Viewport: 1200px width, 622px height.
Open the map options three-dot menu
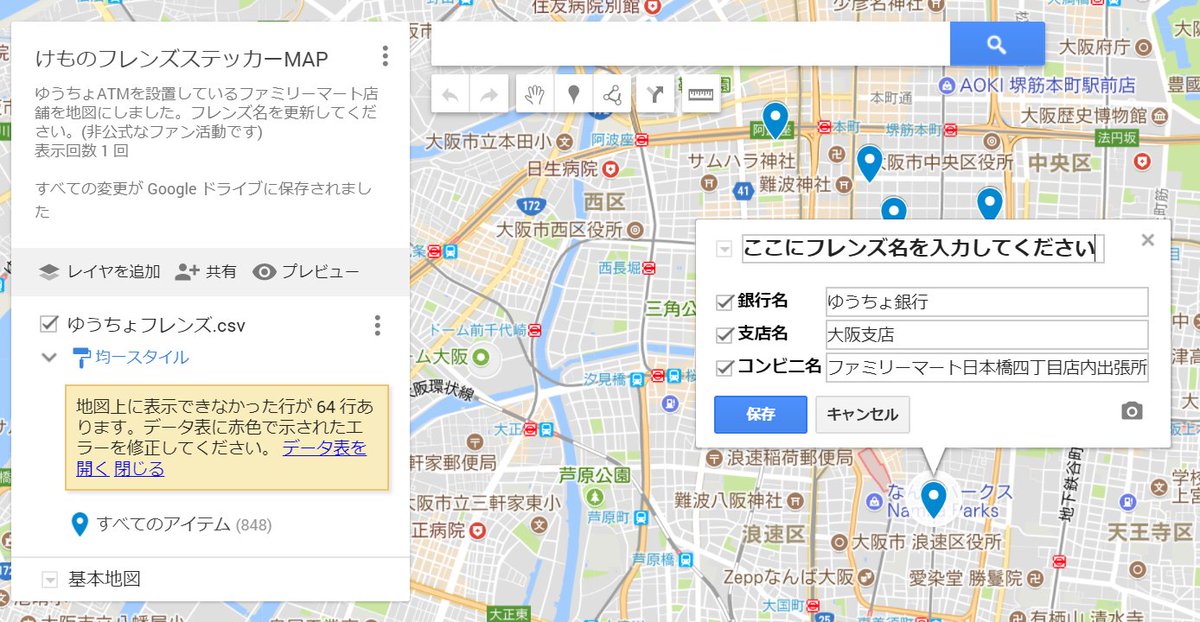pos(385,57)
